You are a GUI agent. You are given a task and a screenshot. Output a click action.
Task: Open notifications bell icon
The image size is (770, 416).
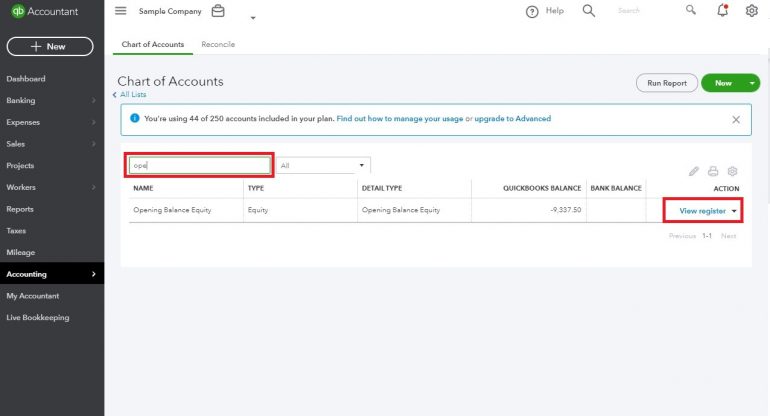[723, 11]
